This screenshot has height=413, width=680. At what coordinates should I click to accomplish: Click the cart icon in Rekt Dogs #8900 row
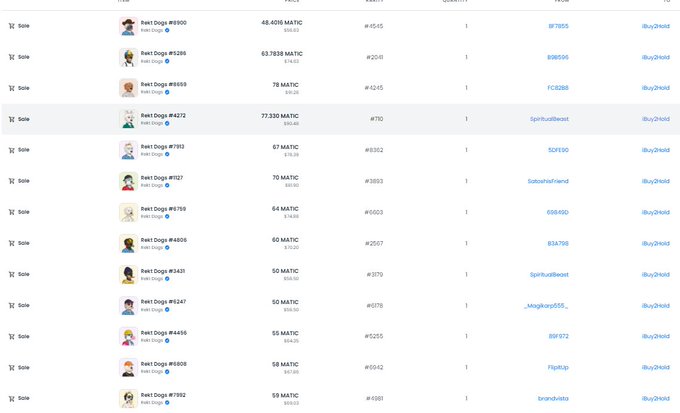[11, 26]
